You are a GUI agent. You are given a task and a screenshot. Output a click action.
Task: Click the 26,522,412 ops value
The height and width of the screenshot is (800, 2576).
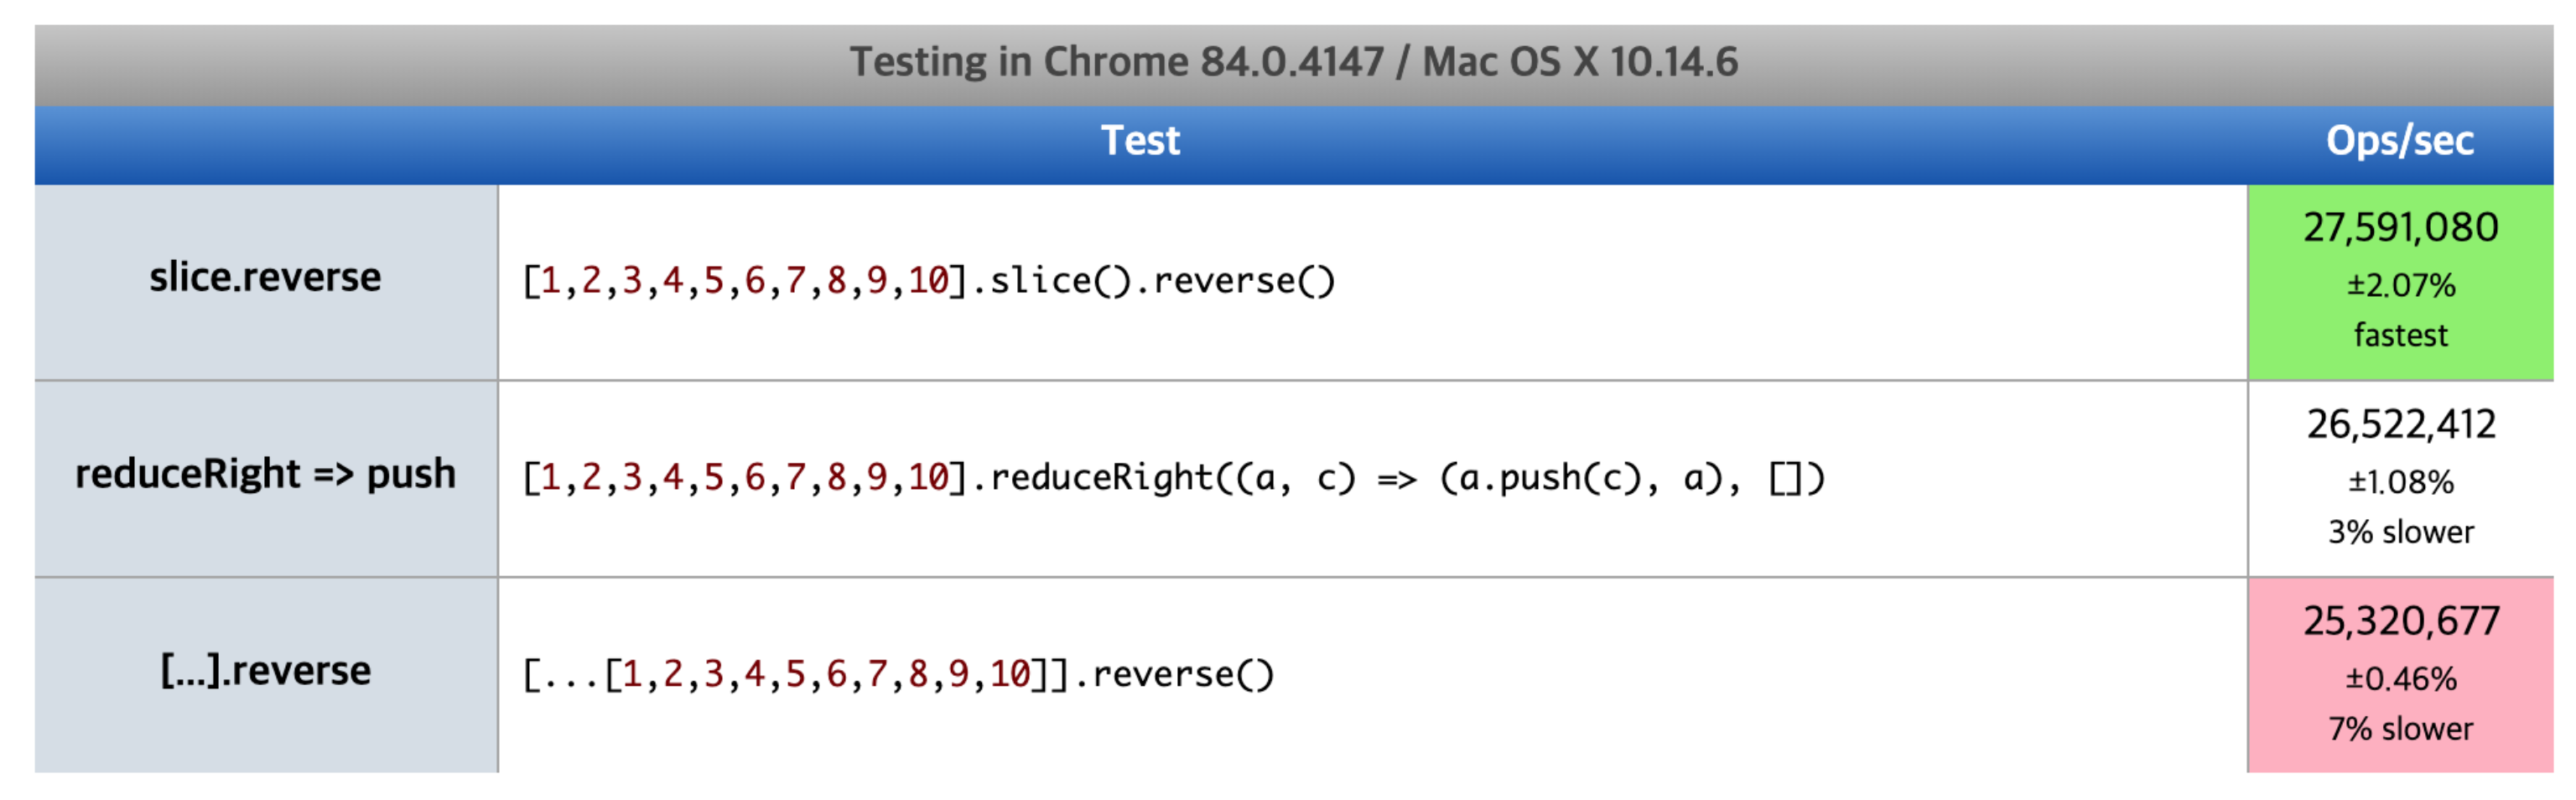click(2400, 425)
